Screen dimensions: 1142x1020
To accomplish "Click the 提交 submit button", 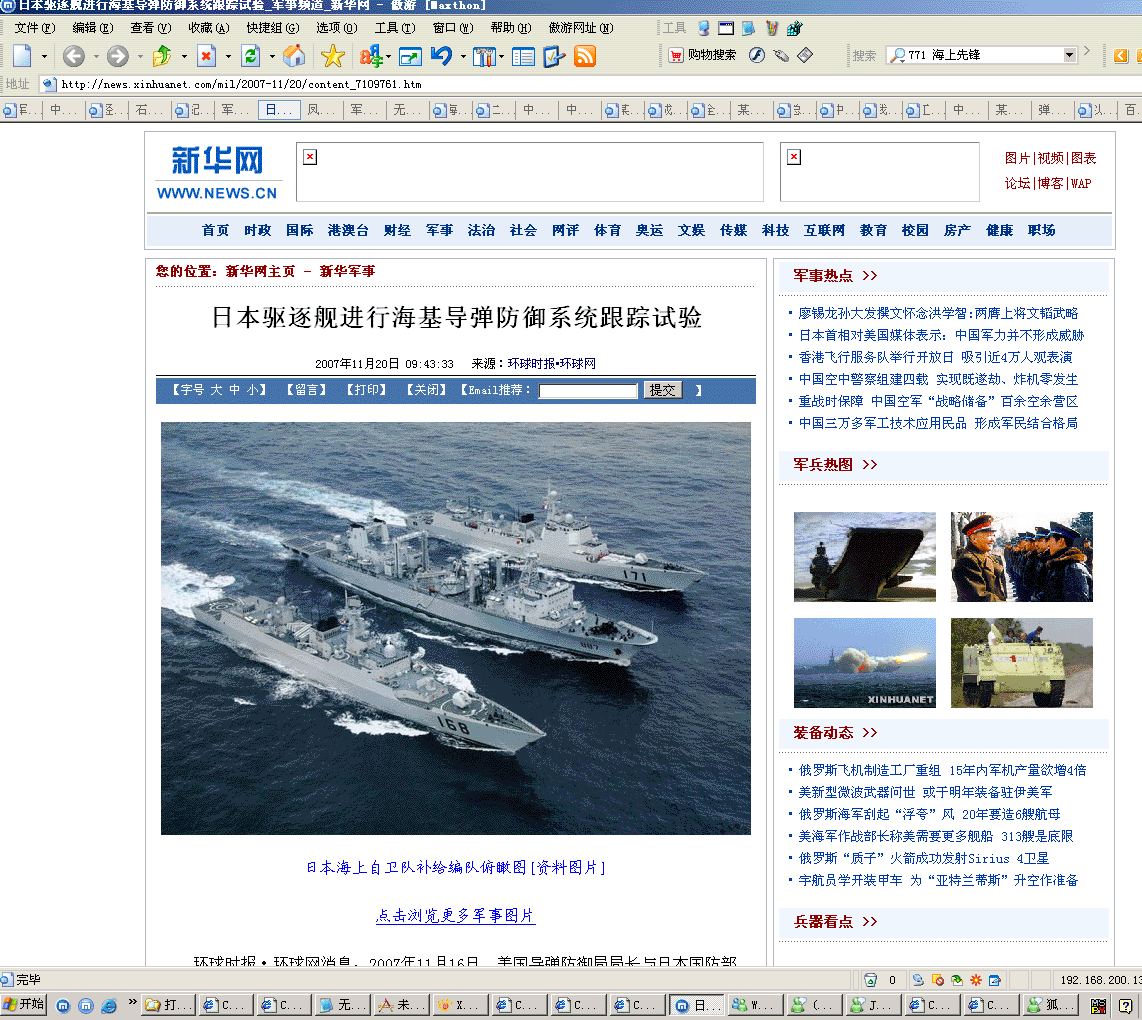I will coord(662,390).
